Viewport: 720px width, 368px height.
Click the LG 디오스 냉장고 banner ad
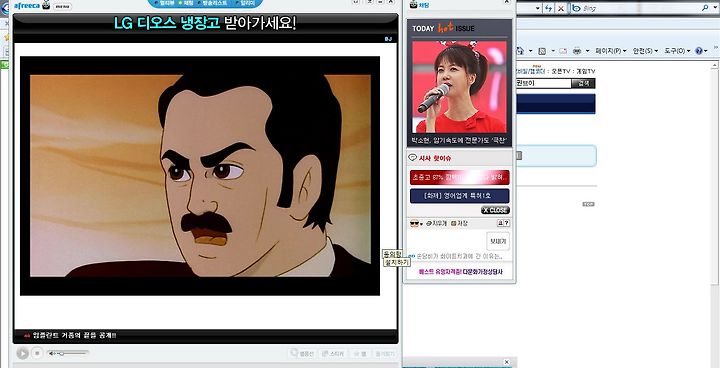pyautogui.click(x=205, y=23)
